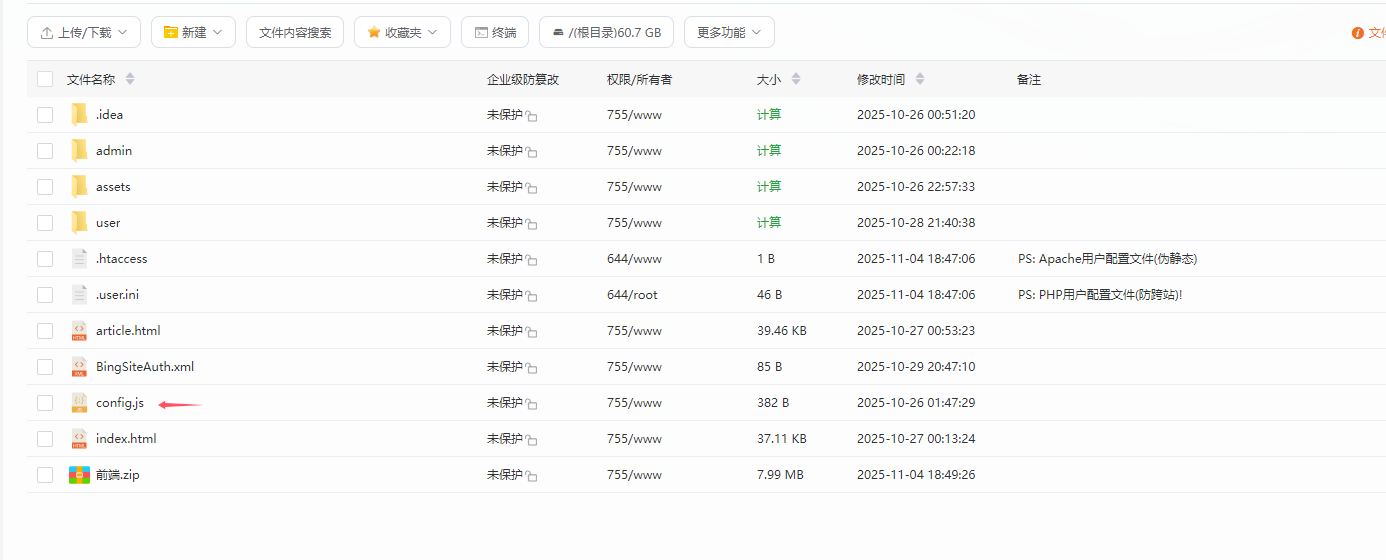Check the index.html file checkbox
The image size is (1386, 560).
point(45,439)
